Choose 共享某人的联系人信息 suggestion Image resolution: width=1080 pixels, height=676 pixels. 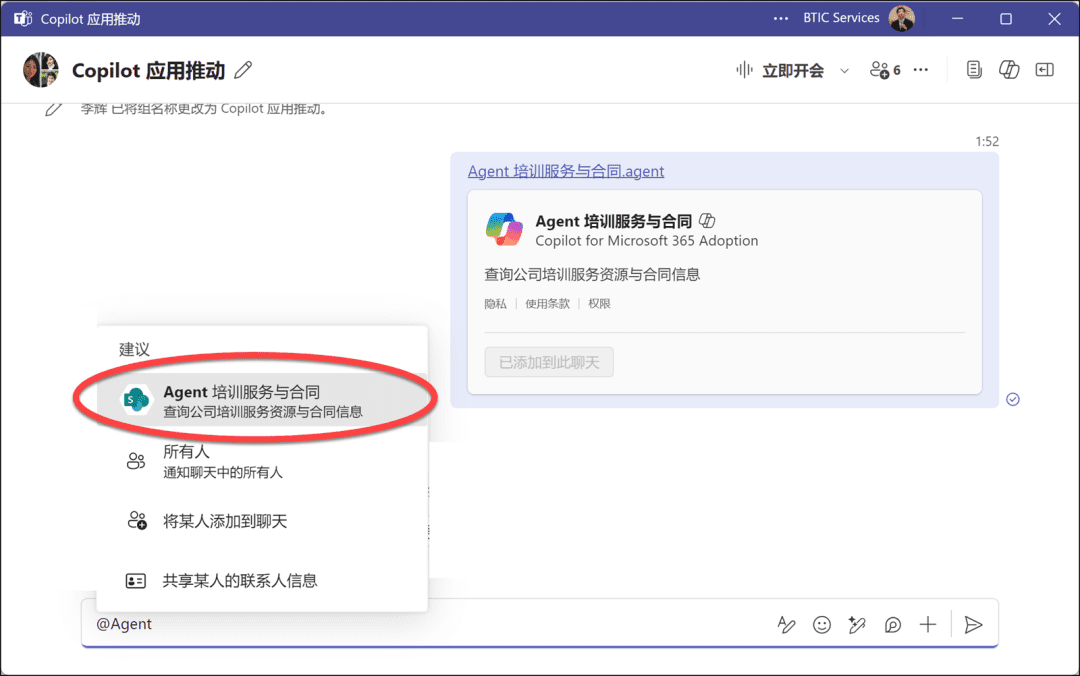pos(262,581)
